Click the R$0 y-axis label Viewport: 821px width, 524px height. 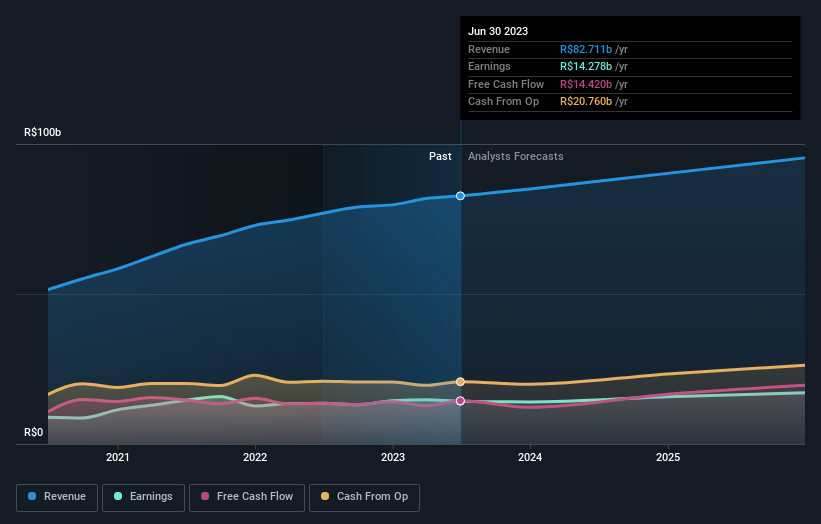click(34, 432)
